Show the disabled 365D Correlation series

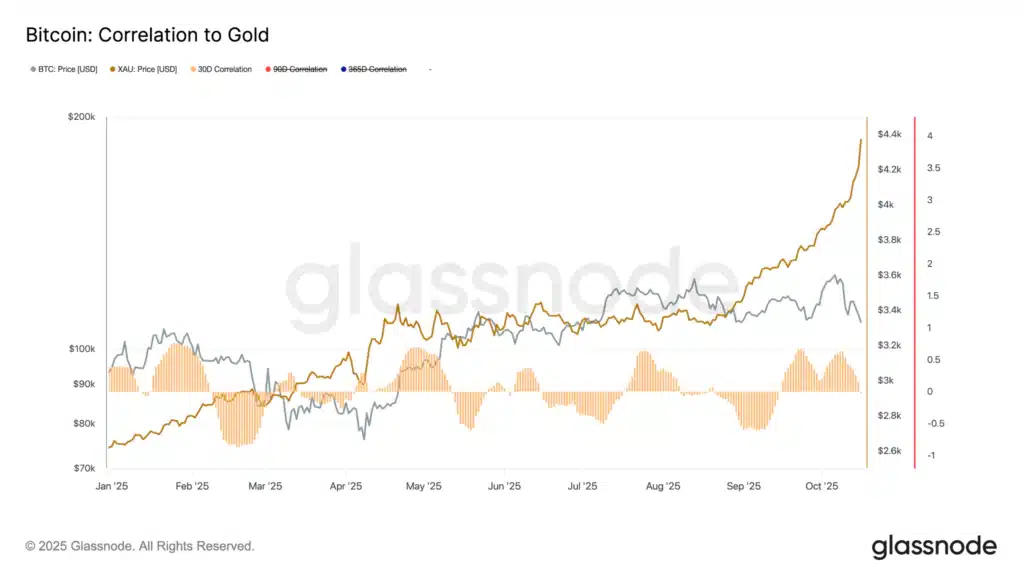[x=377, y=69]
